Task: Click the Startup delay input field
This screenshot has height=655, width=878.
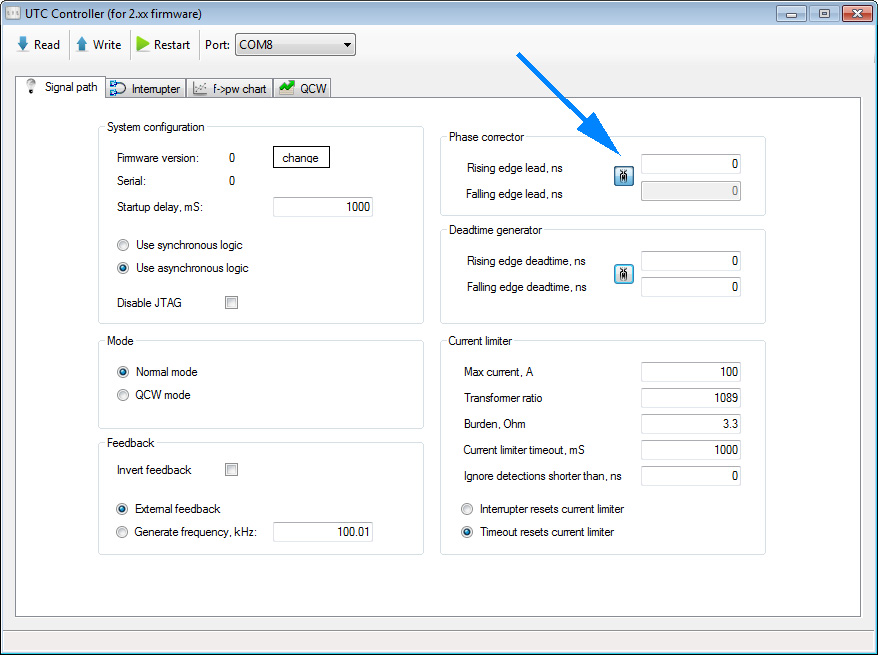Action: point(322,207)
